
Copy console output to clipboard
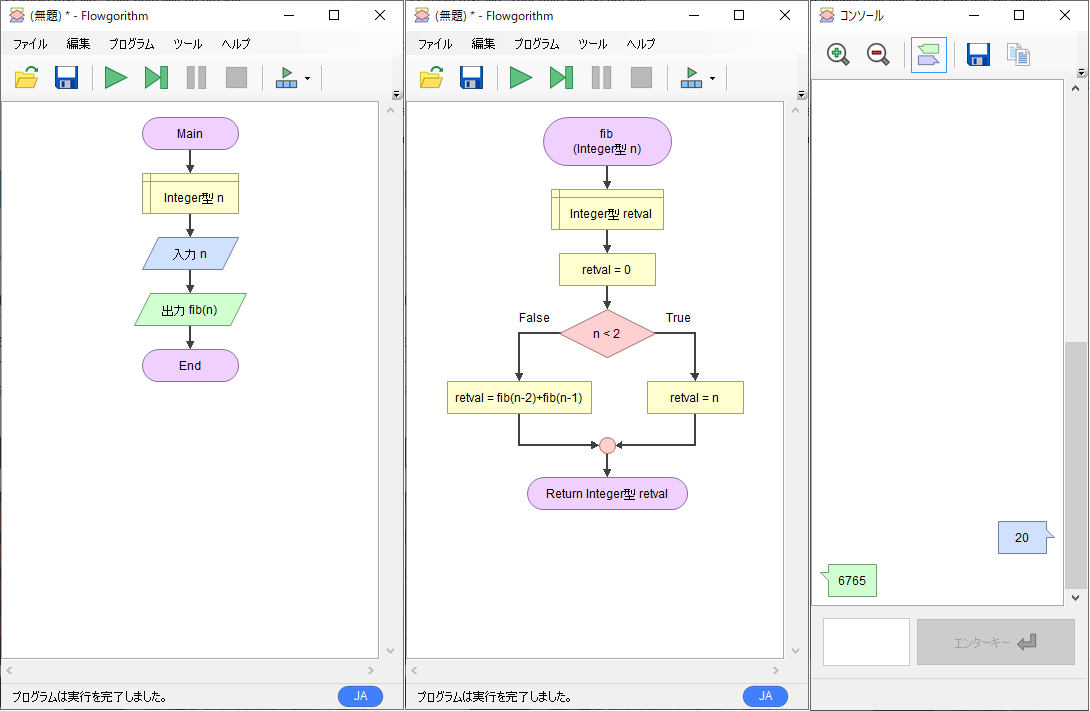pos(1018,54)
